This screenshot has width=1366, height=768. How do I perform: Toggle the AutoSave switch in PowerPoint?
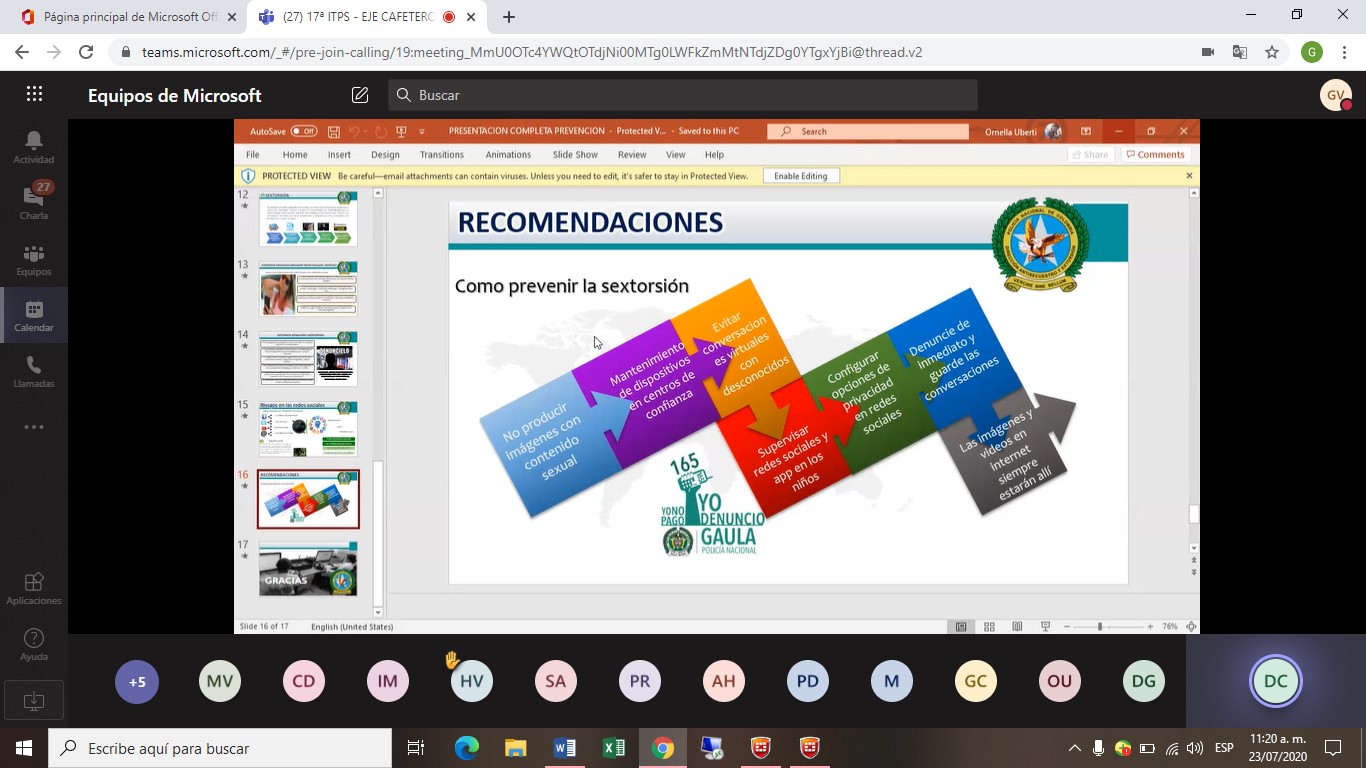click(x=304, y=131)
